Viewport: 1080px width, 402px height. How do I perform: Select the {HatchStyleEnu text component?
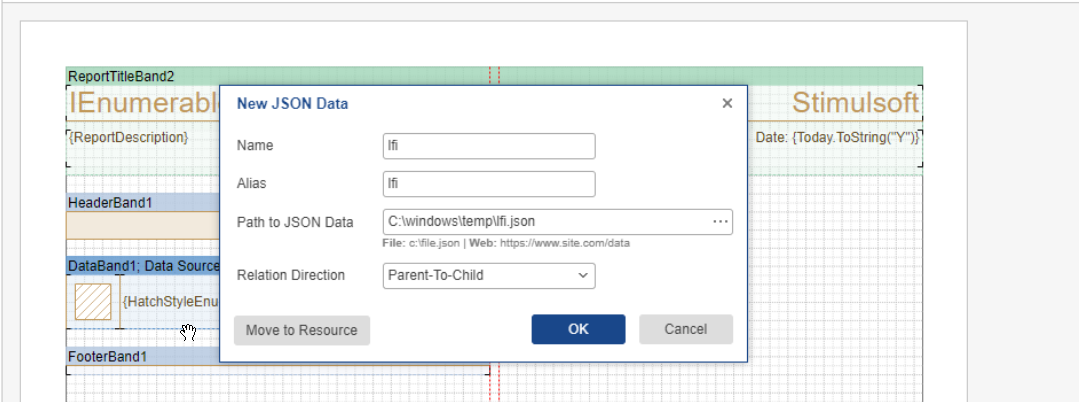pyautogui.click(x=170, y=302)
